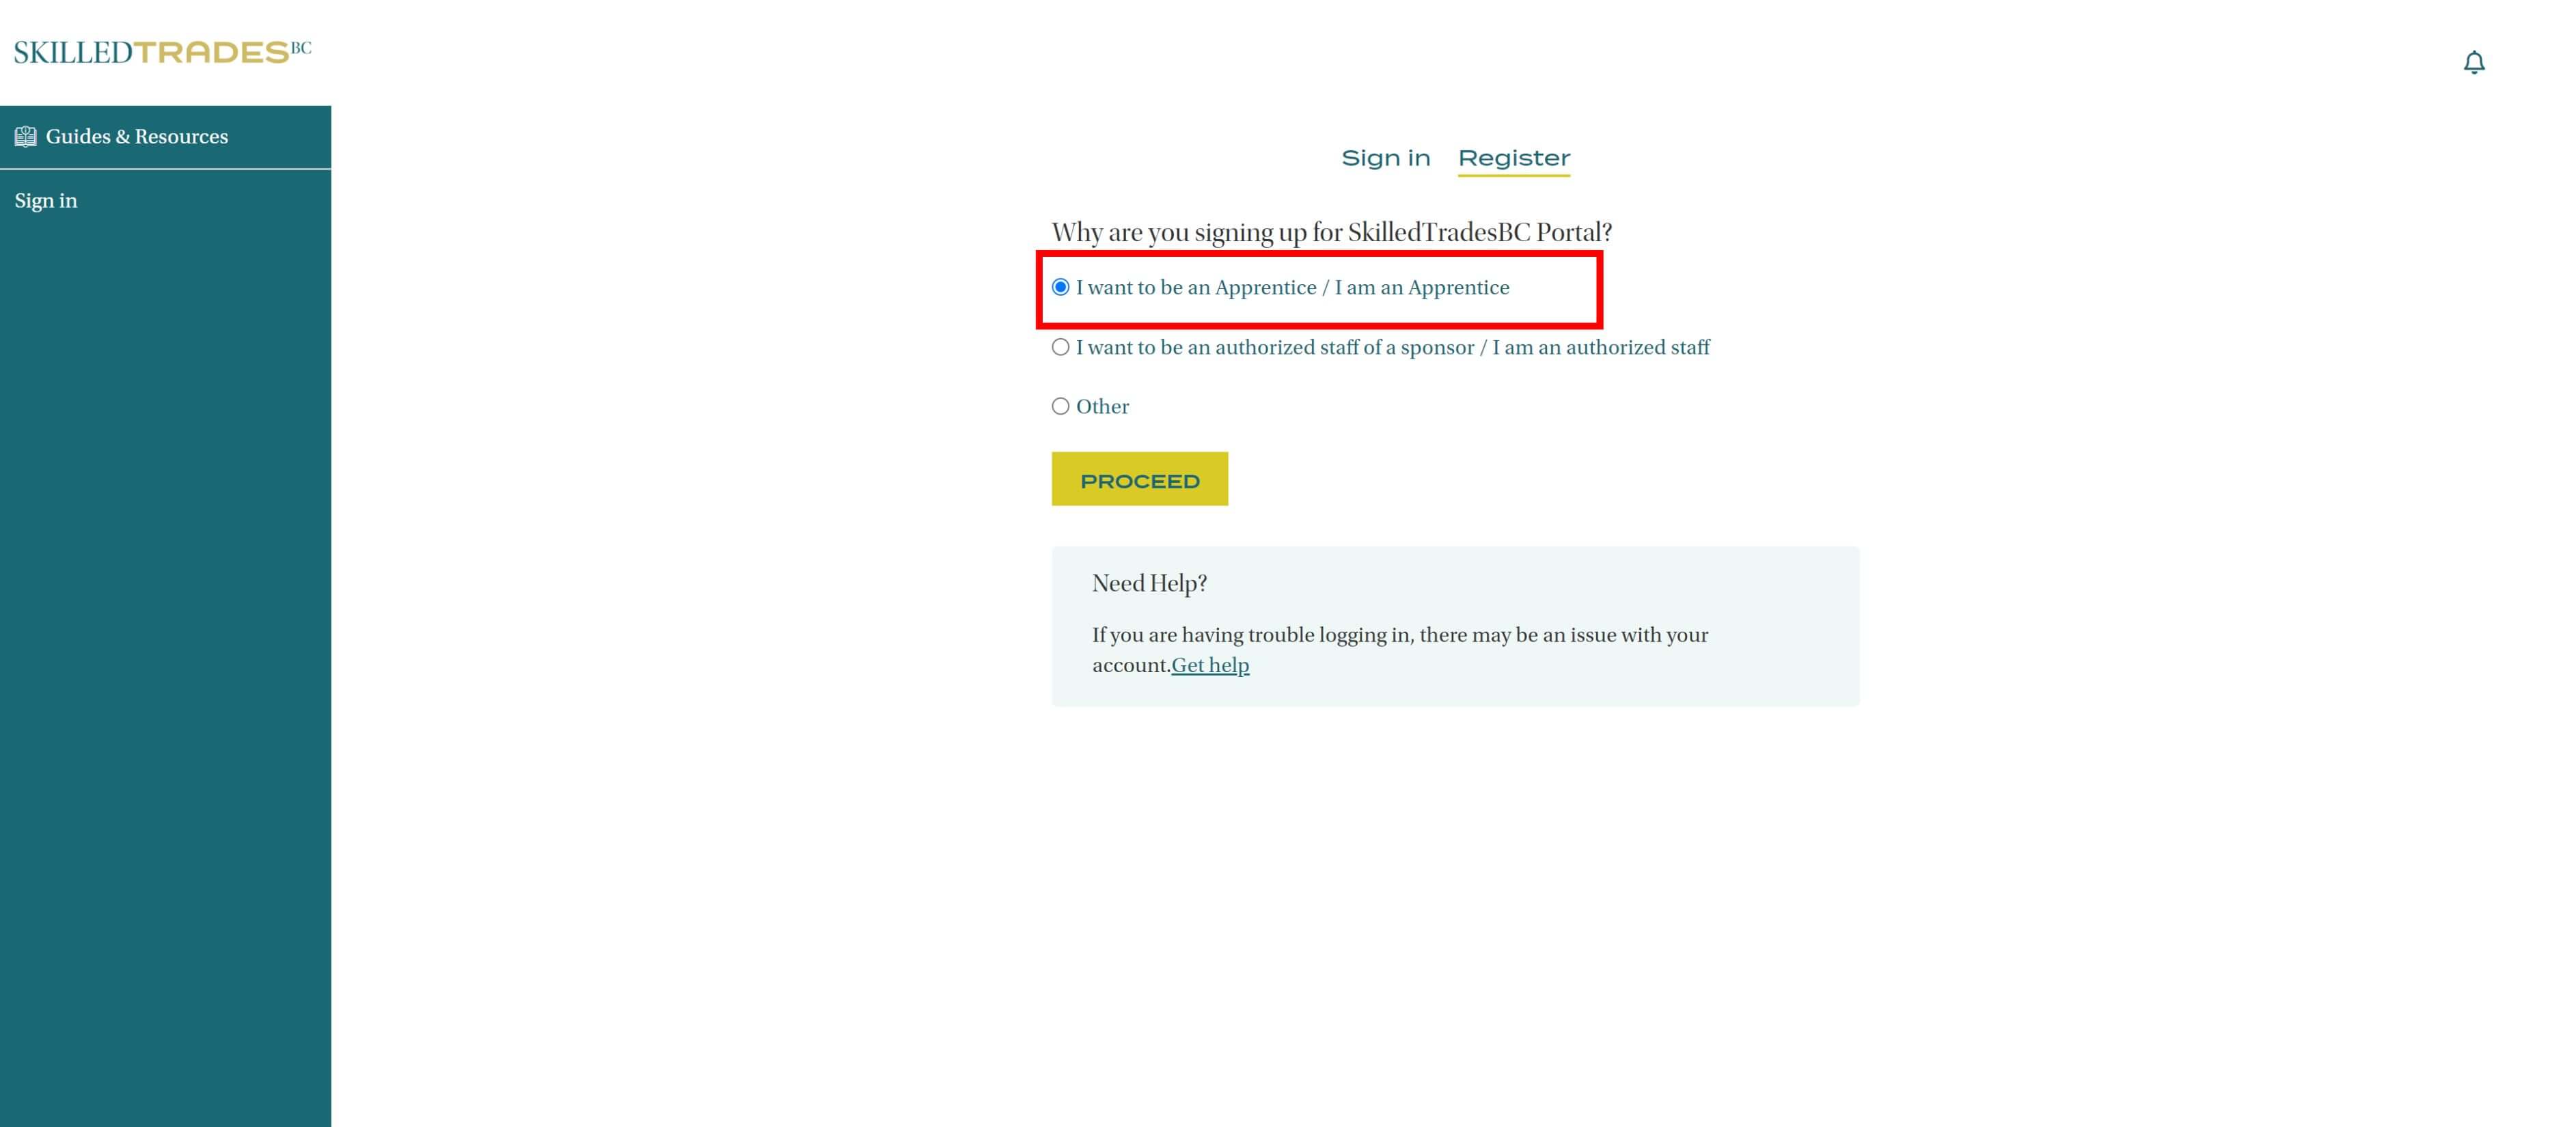Click the trouble logging in help paragraph
Viewport: 2576px width, 1127px height.
1399,636
